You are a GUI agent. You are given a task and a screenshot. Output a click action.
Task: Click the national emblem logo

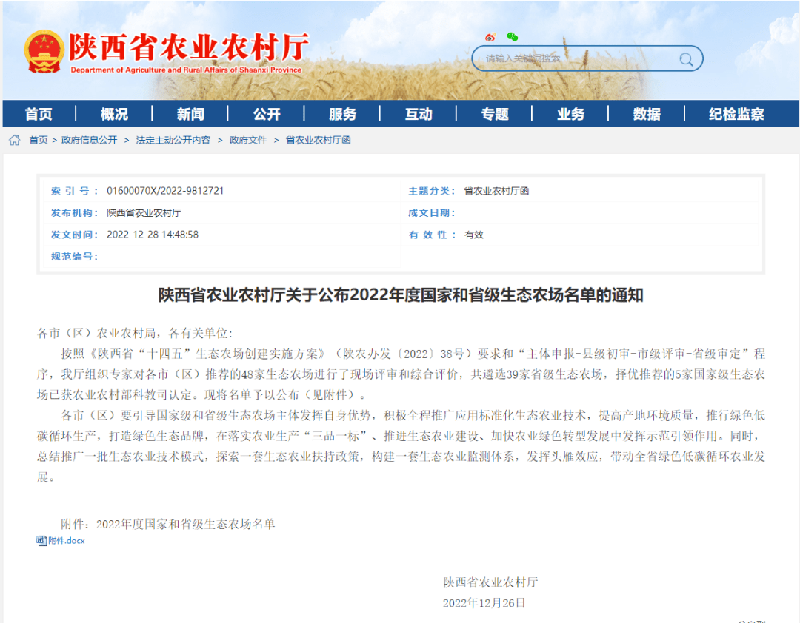(x=41, y=51)
